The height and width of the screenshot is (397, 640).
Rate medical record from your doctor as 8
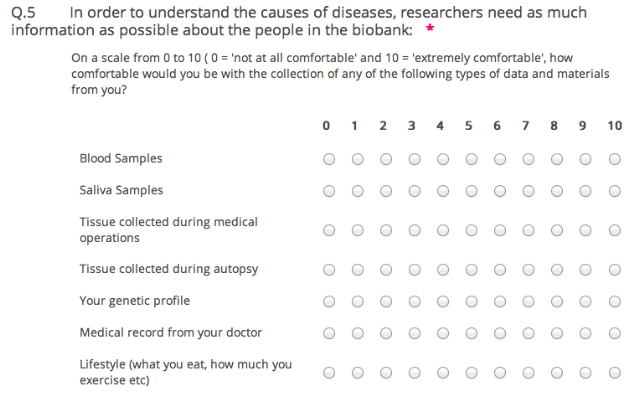(x=557, y=333)
